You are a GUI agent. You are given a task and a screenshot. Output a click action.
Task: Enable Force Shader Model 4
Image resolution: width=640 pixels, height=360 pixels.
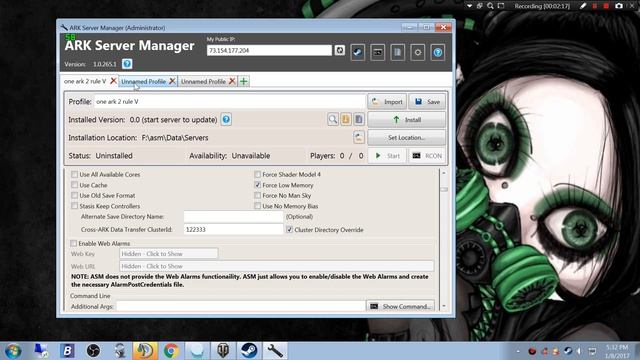pyautogui.click(x=258, y=174)
